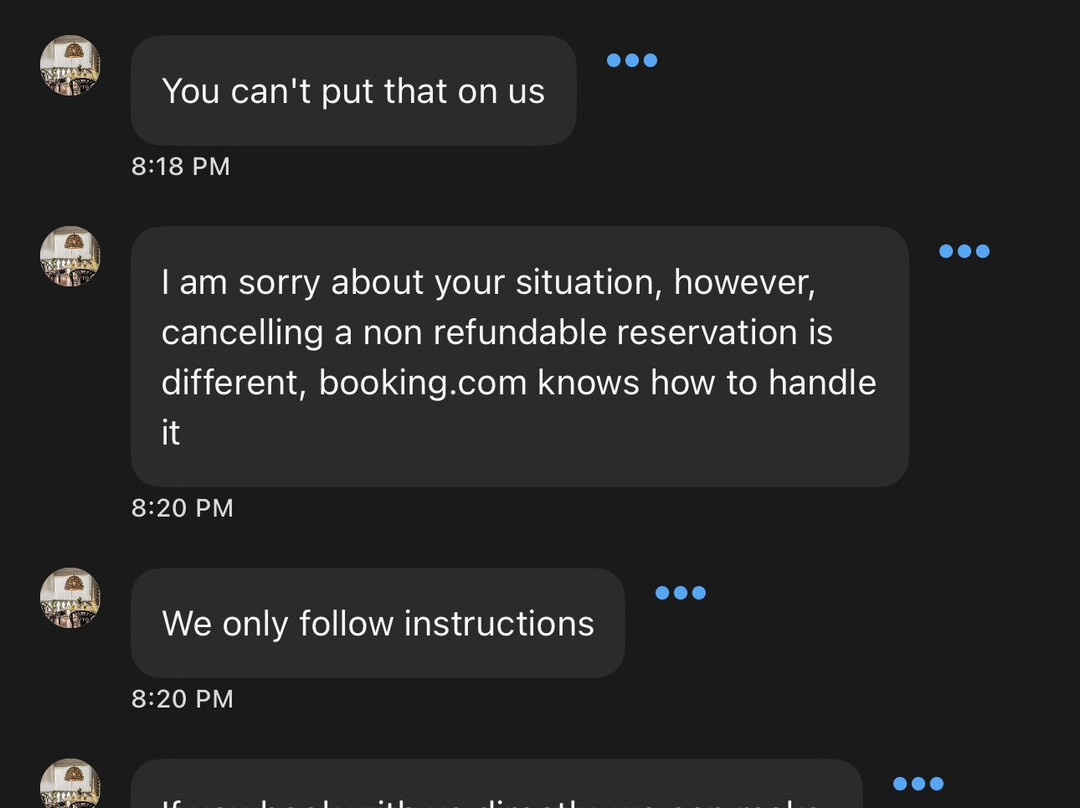
Task: Tap the avatar of the cut-off bottom message
Action: [x=70, y=783]
